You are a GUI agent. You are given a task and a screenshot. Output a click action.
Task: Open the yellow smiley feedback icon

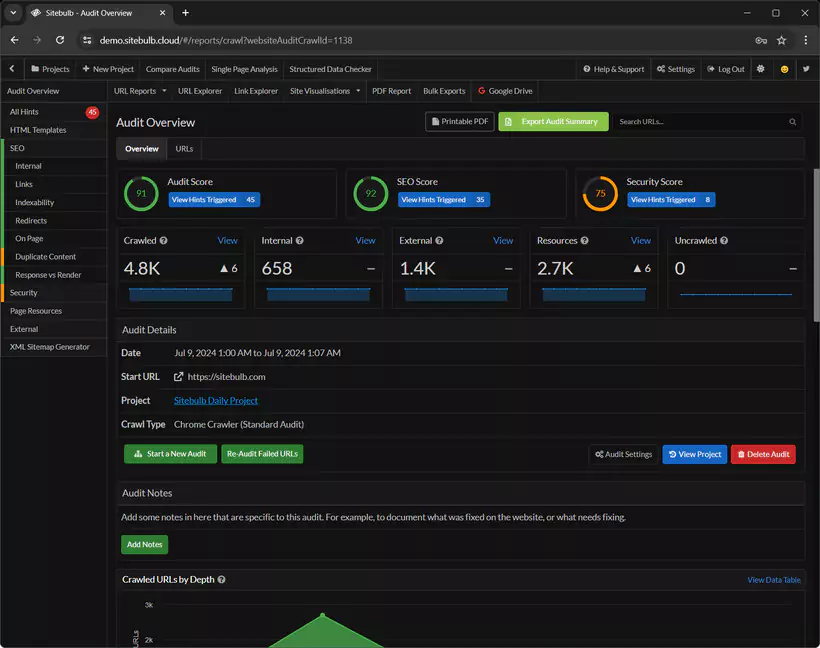784,69
